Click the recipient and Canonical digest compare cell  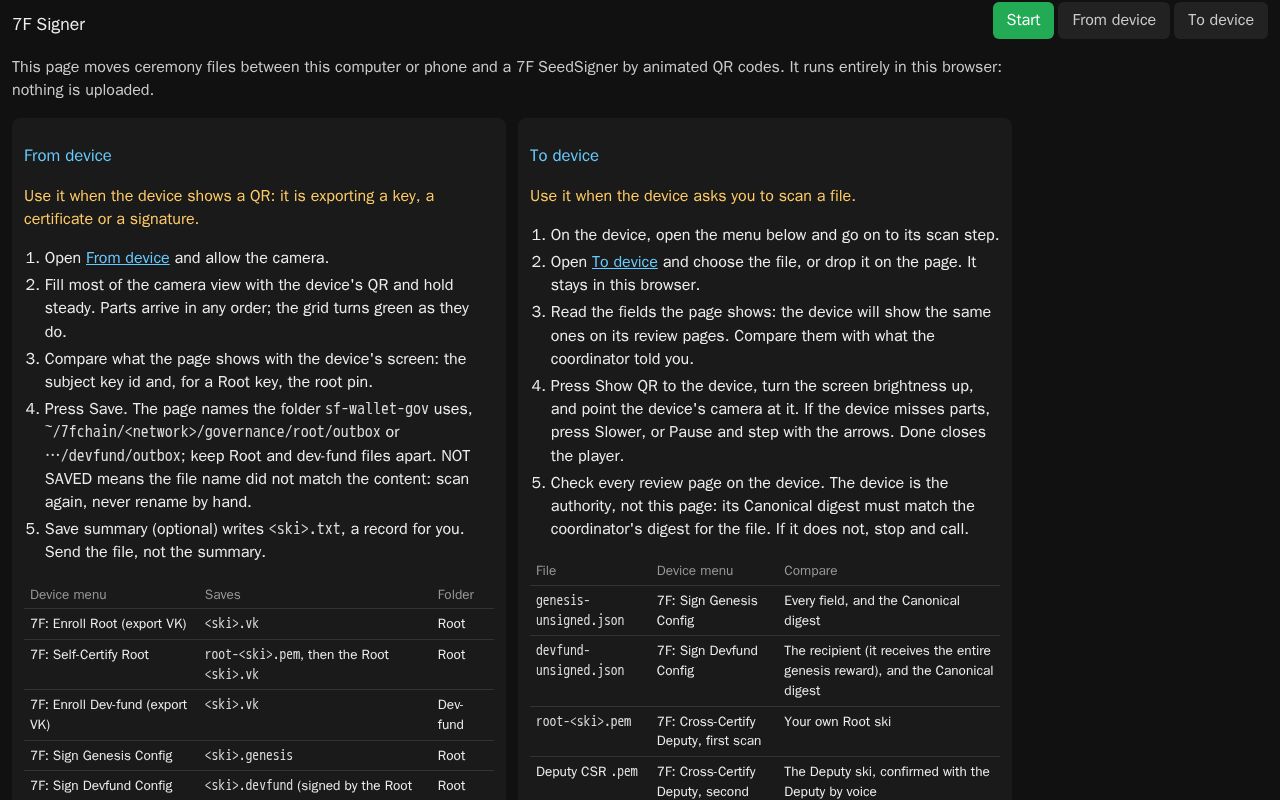[889, 671]
